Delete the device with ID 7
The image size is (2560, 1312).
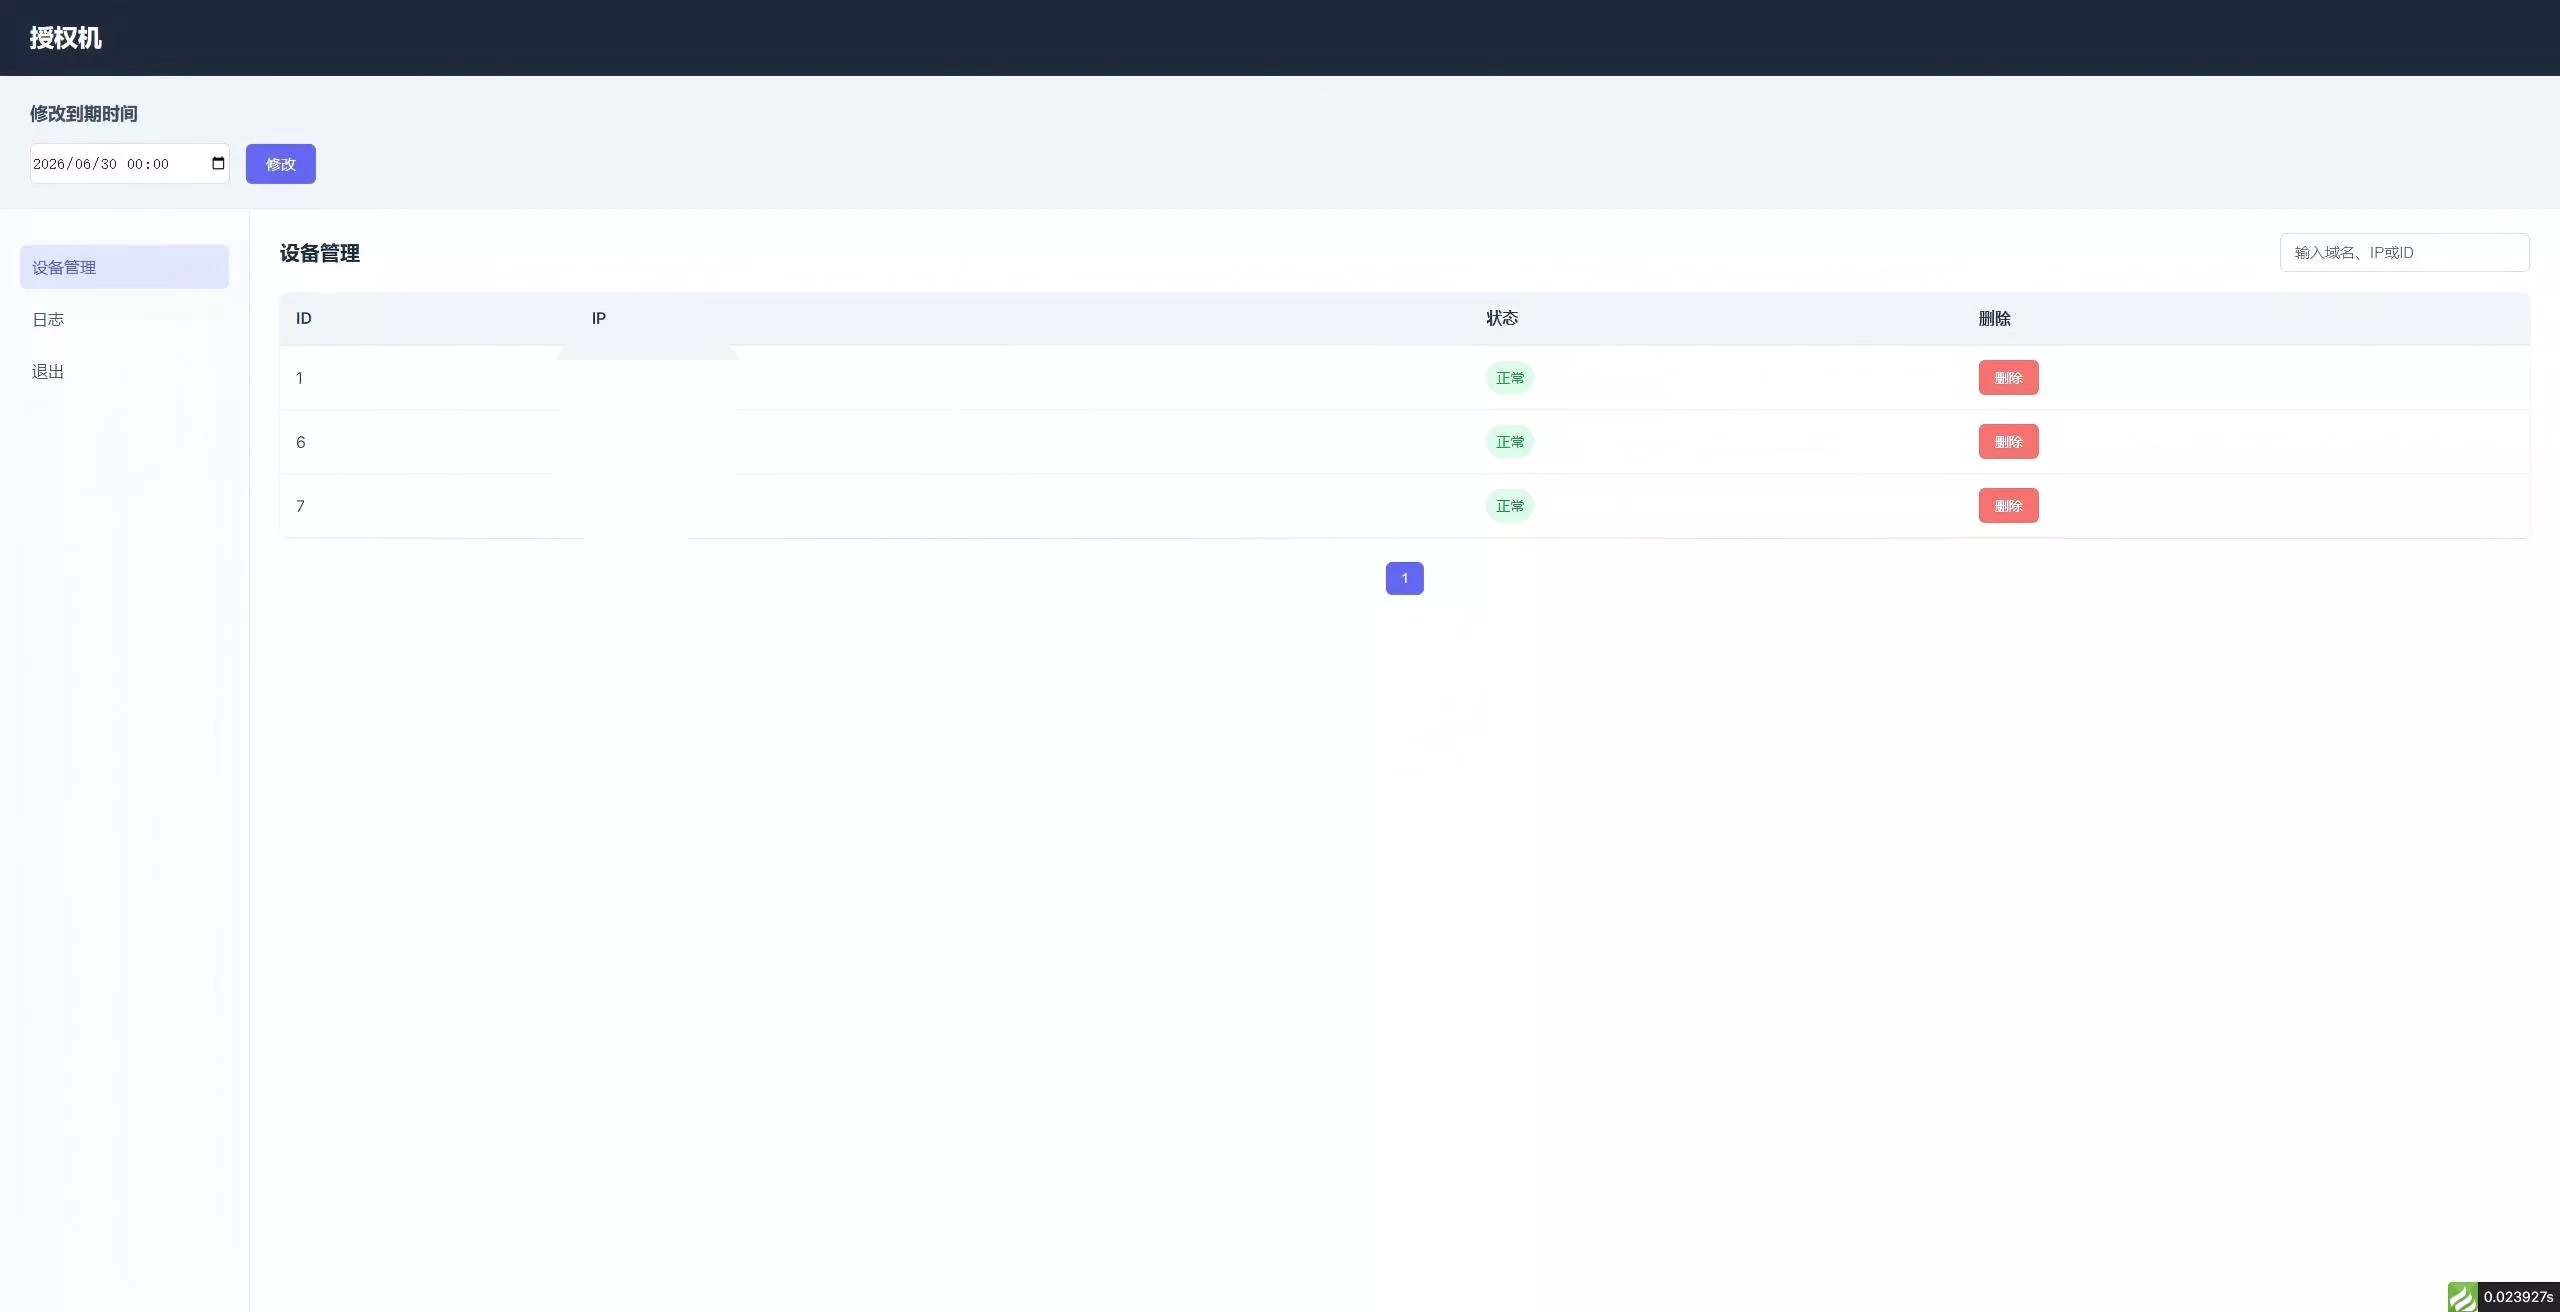tap(2008, 506)
